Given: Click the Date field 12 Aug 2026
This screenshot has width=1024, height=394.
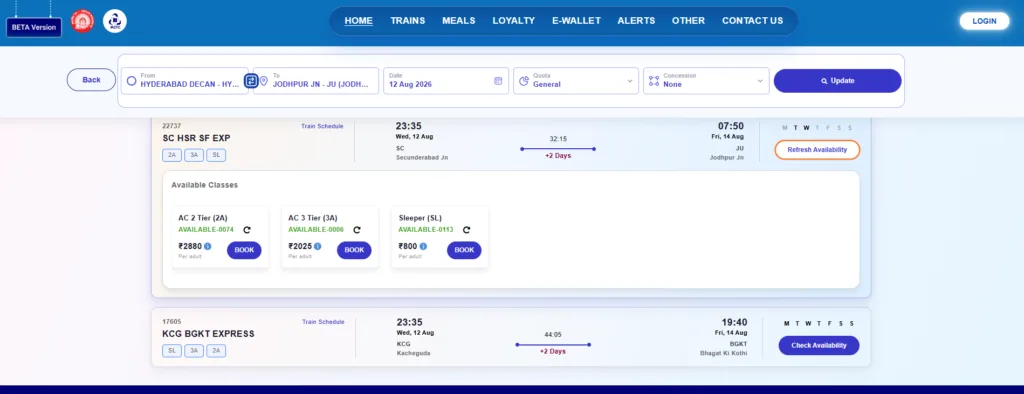Looking at the screenshot, I should [446, 81].
